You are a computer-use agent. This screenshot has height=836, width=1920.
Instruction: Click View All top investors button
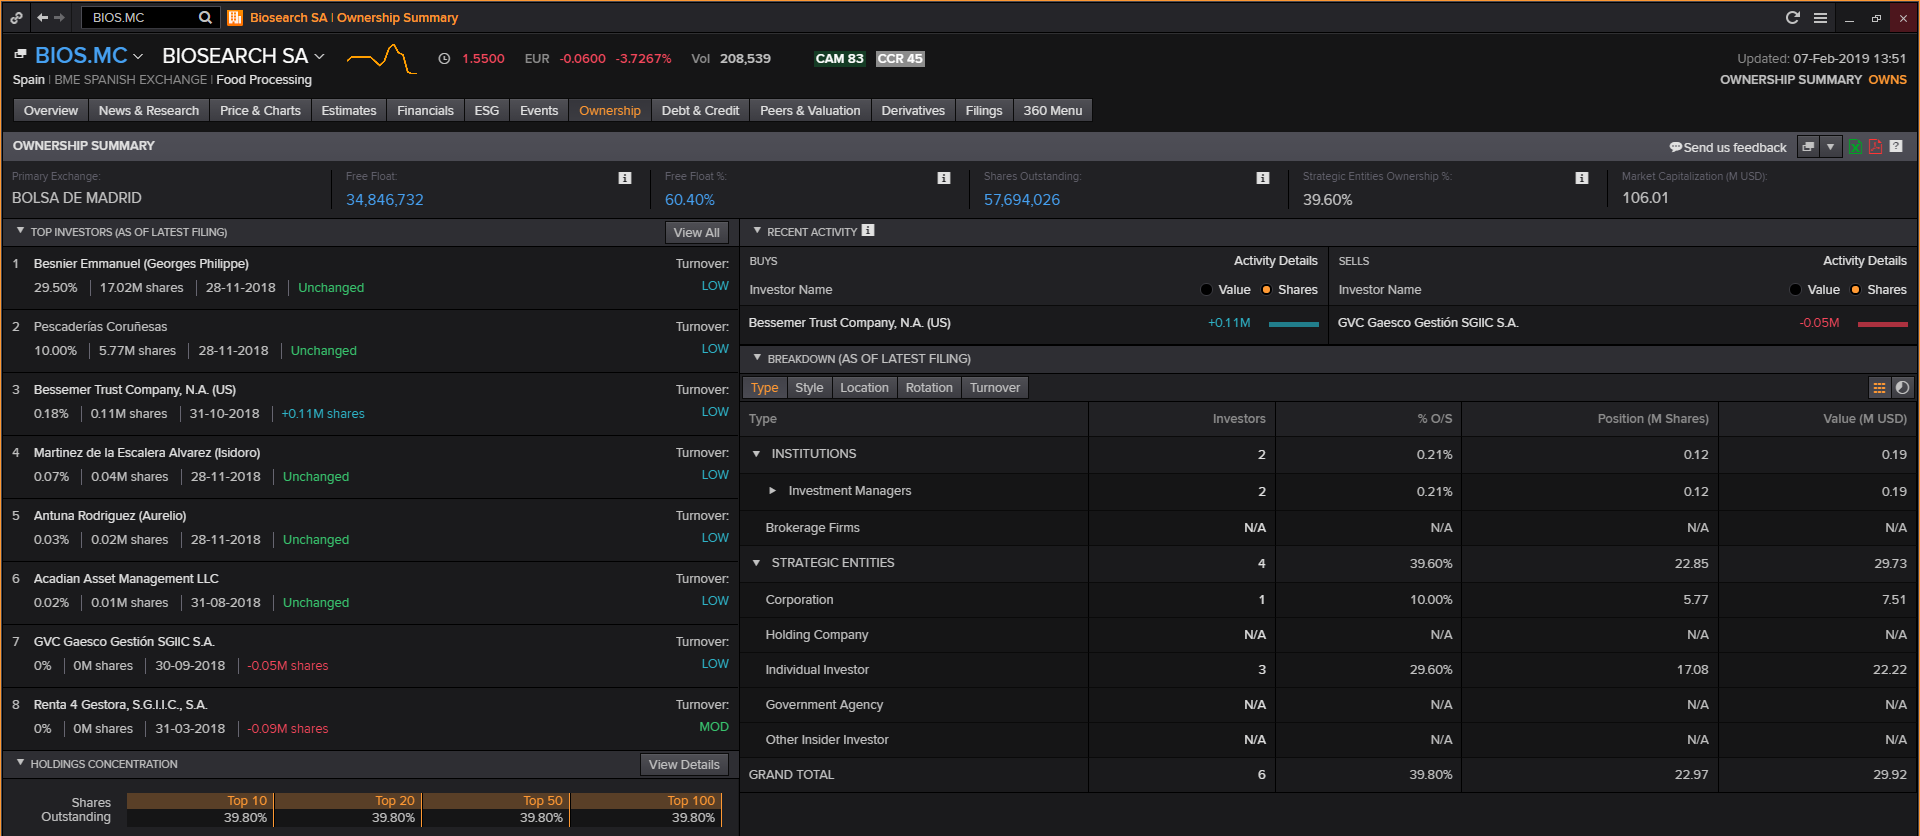pyautogui.click(x=696, y=233)
